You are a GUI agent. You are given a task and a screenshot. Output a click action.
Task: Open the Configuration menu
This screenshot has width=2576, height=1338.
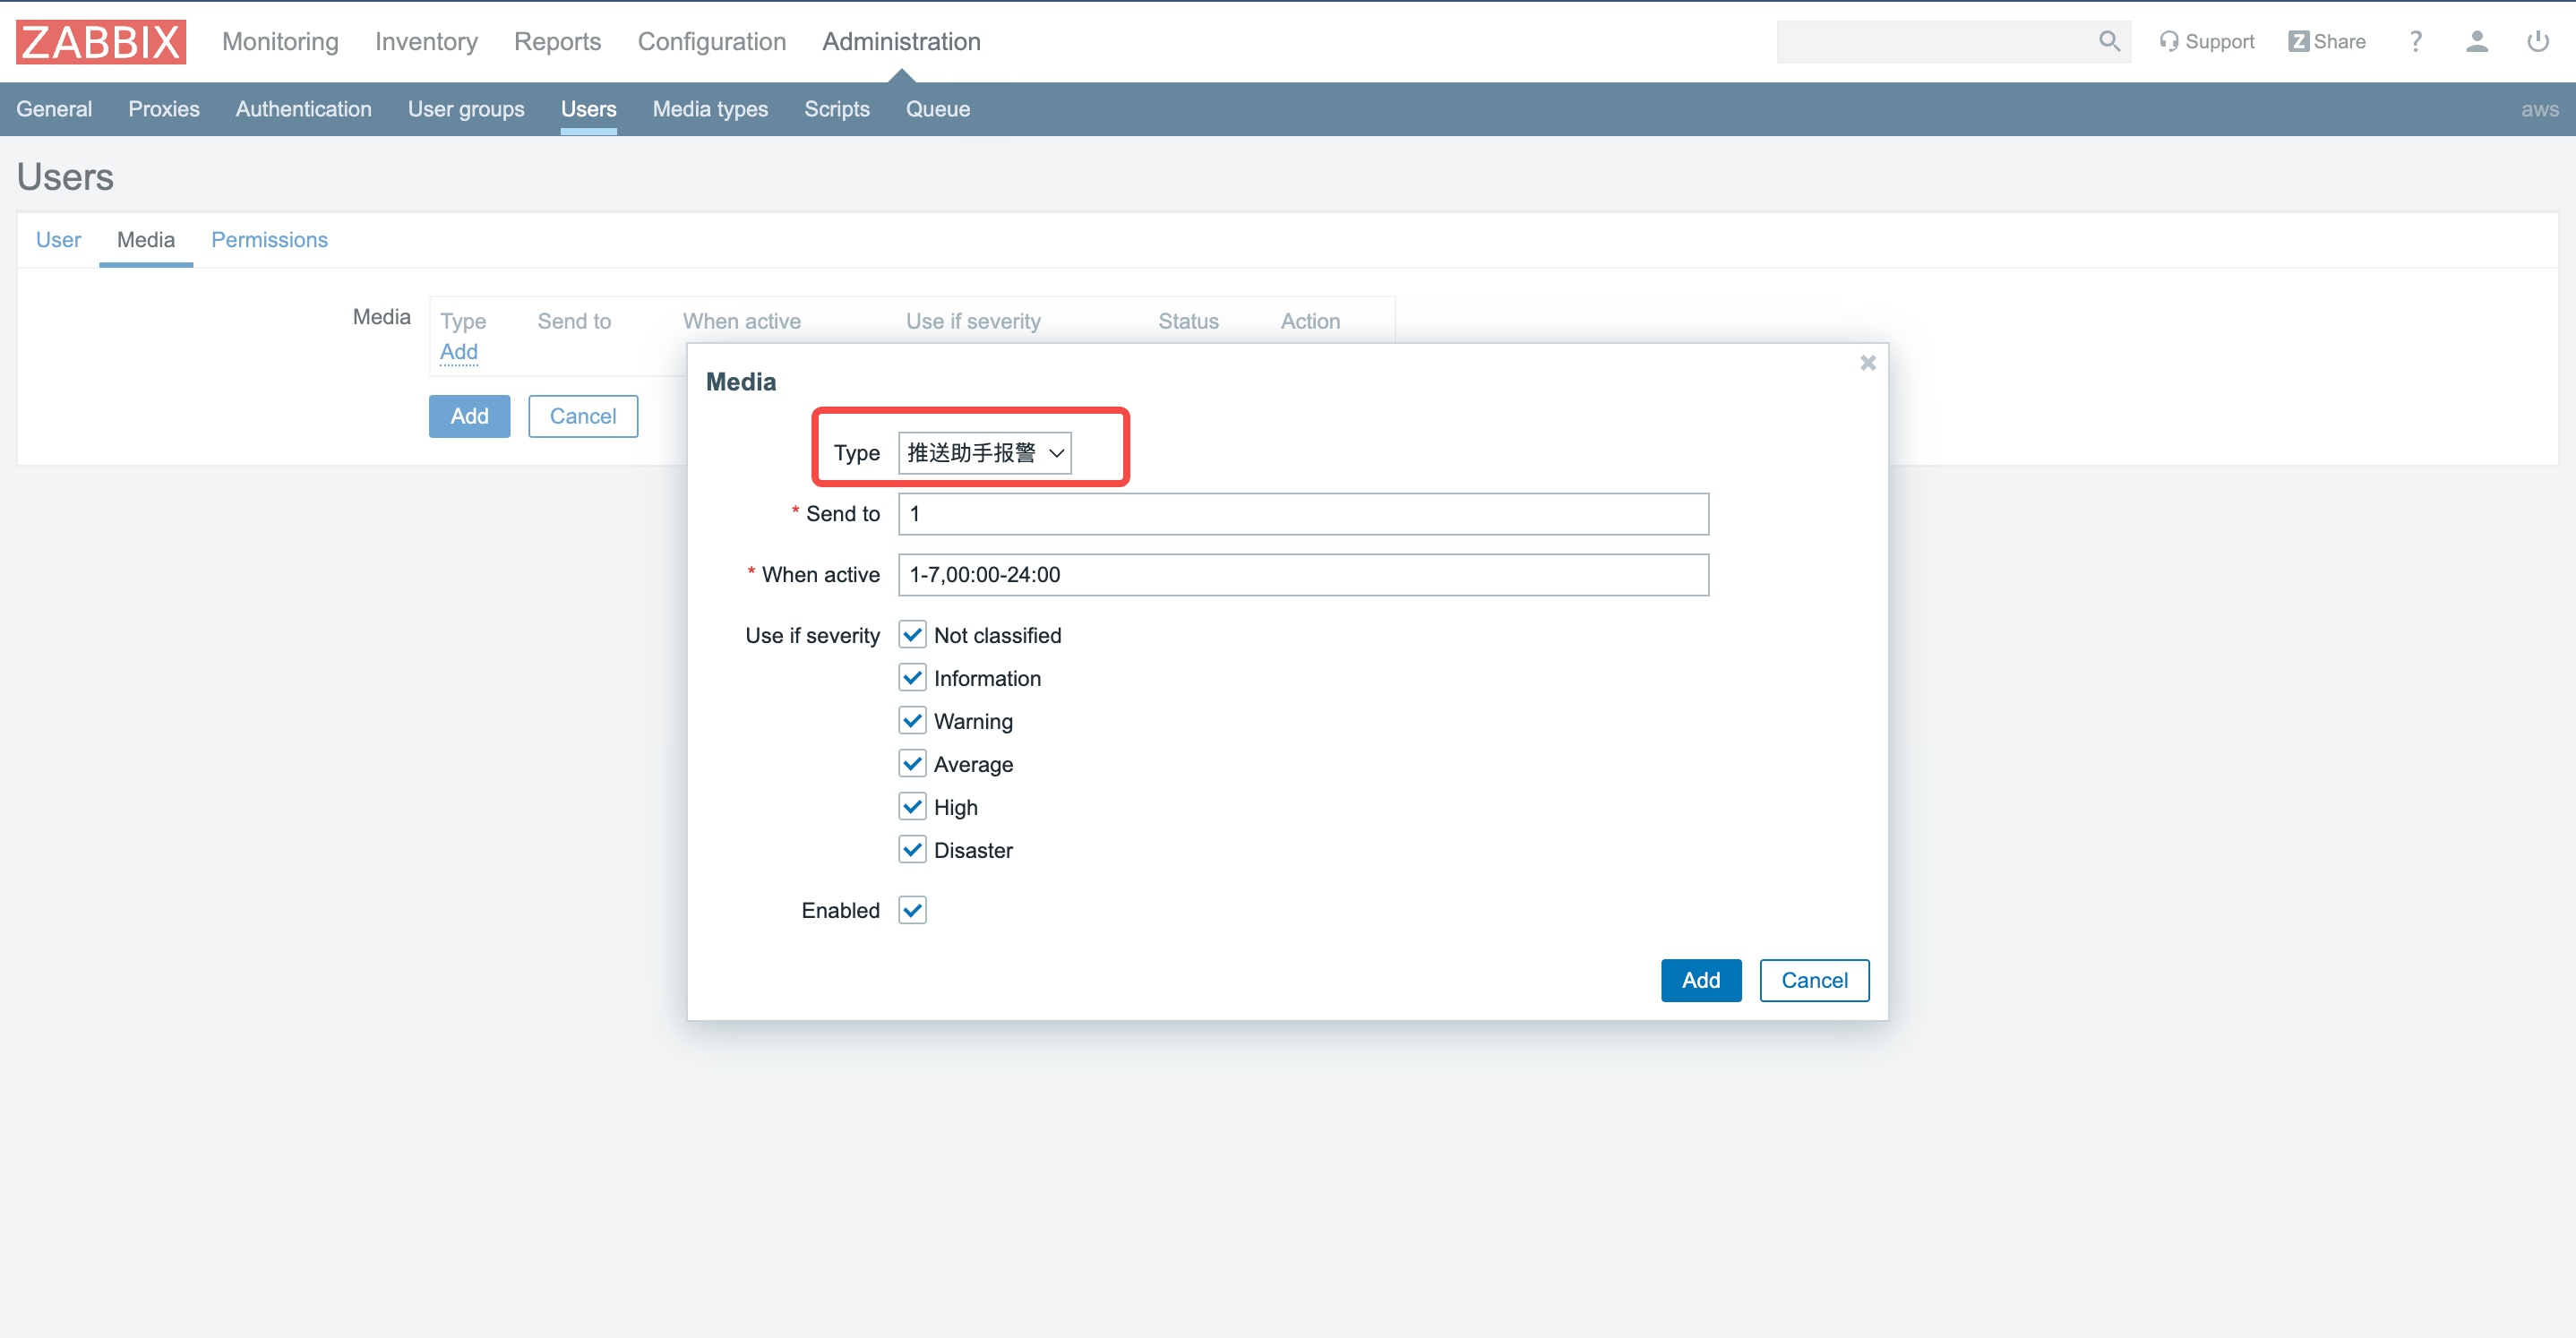[x=712, y=41]
